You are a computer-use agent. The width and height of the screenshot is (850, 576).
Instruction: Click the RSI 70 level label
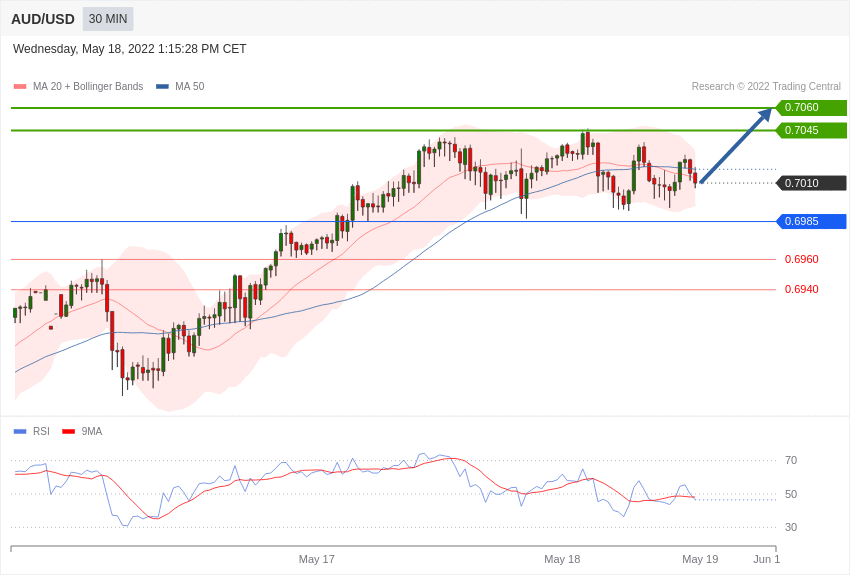tap(791, 460)
